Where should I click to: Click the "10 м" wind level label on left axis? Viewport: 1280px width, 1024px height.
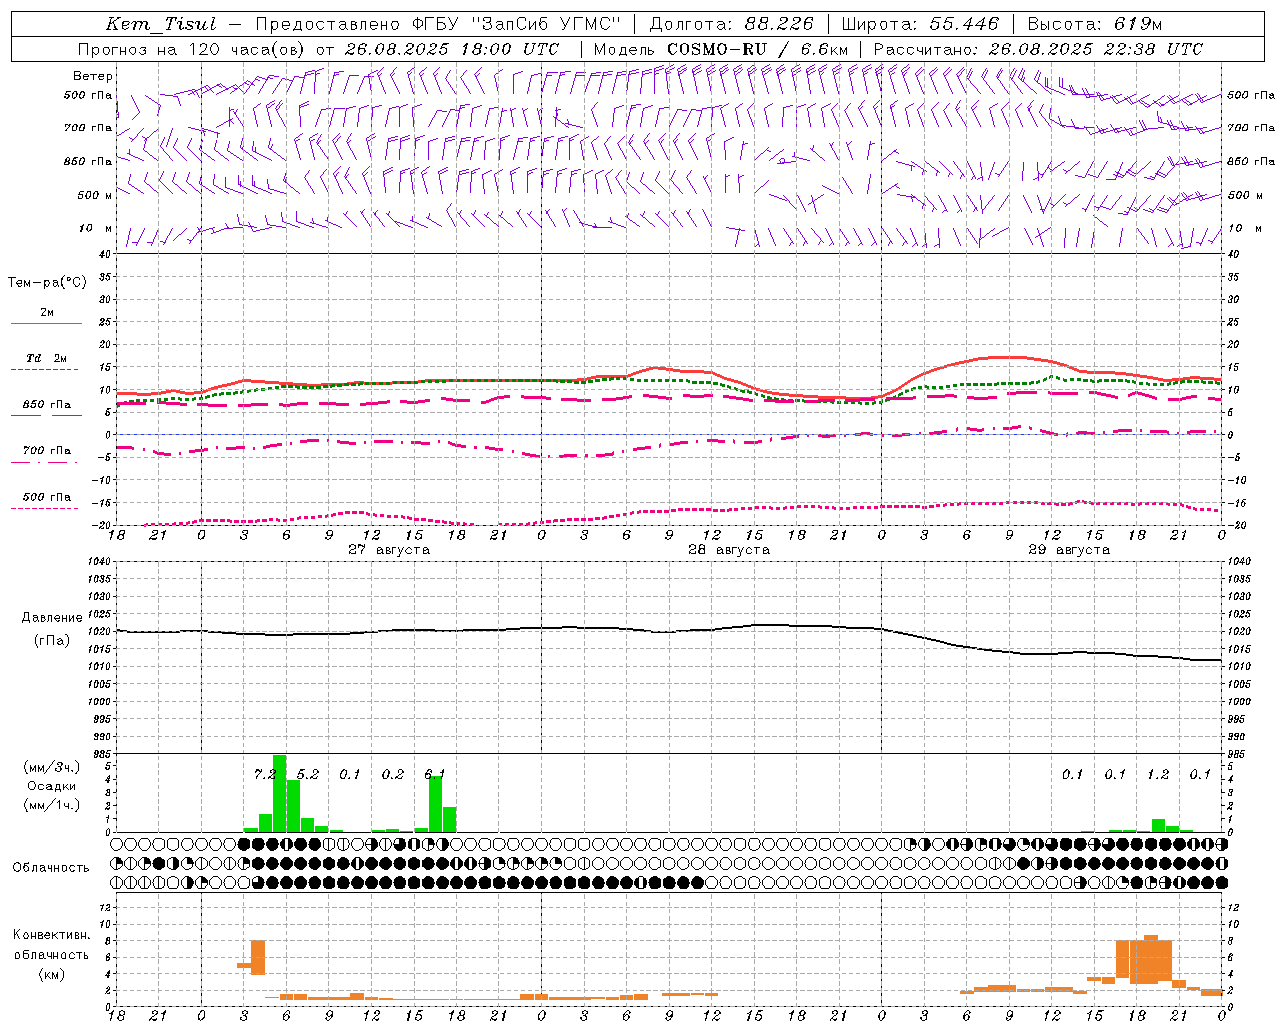click(x=95, y=229)
